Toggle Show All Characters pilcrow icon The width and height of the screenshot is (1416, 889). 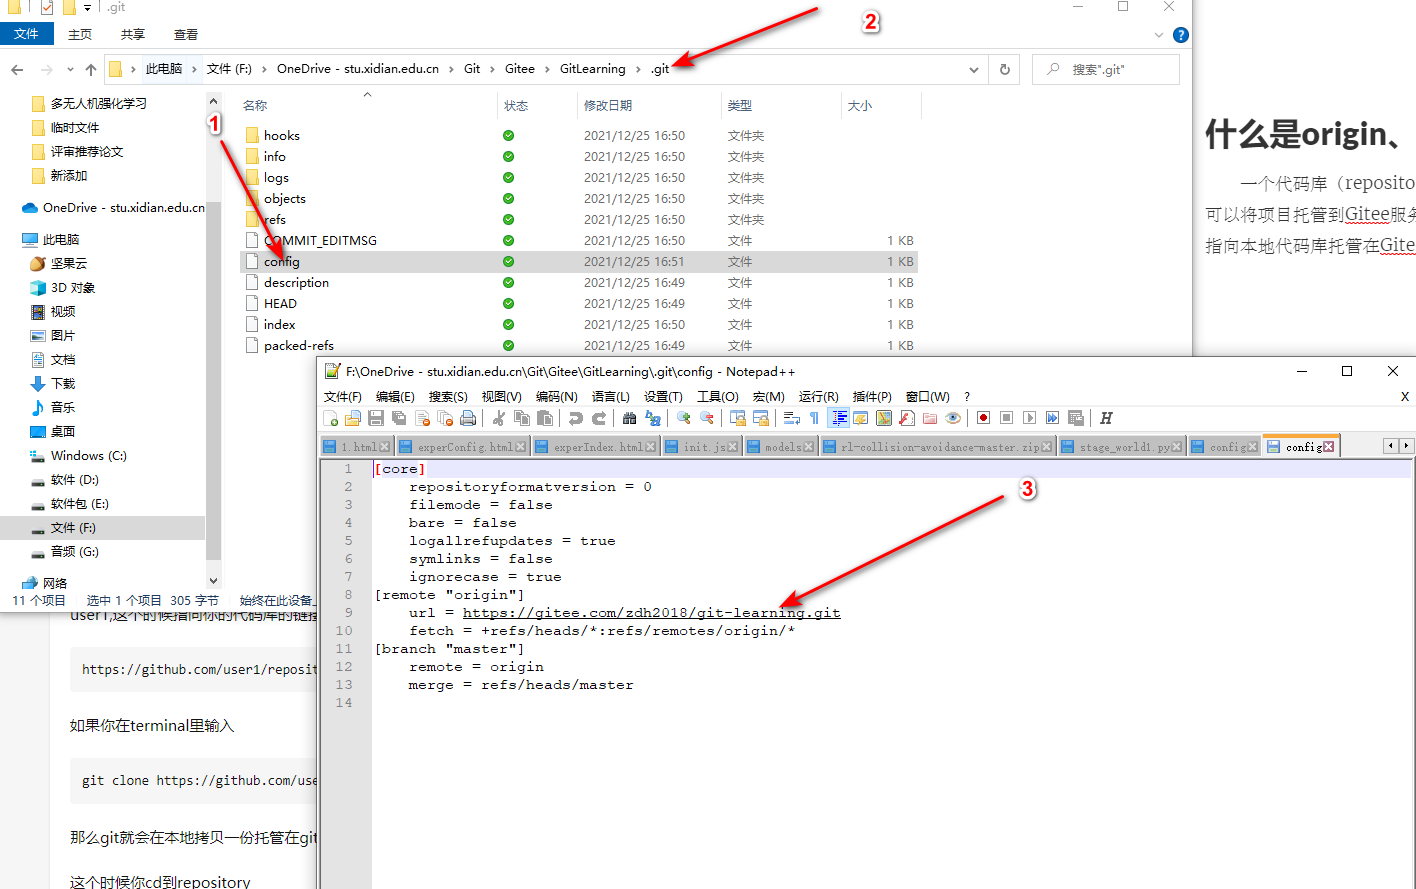click(x=814, y=418)
